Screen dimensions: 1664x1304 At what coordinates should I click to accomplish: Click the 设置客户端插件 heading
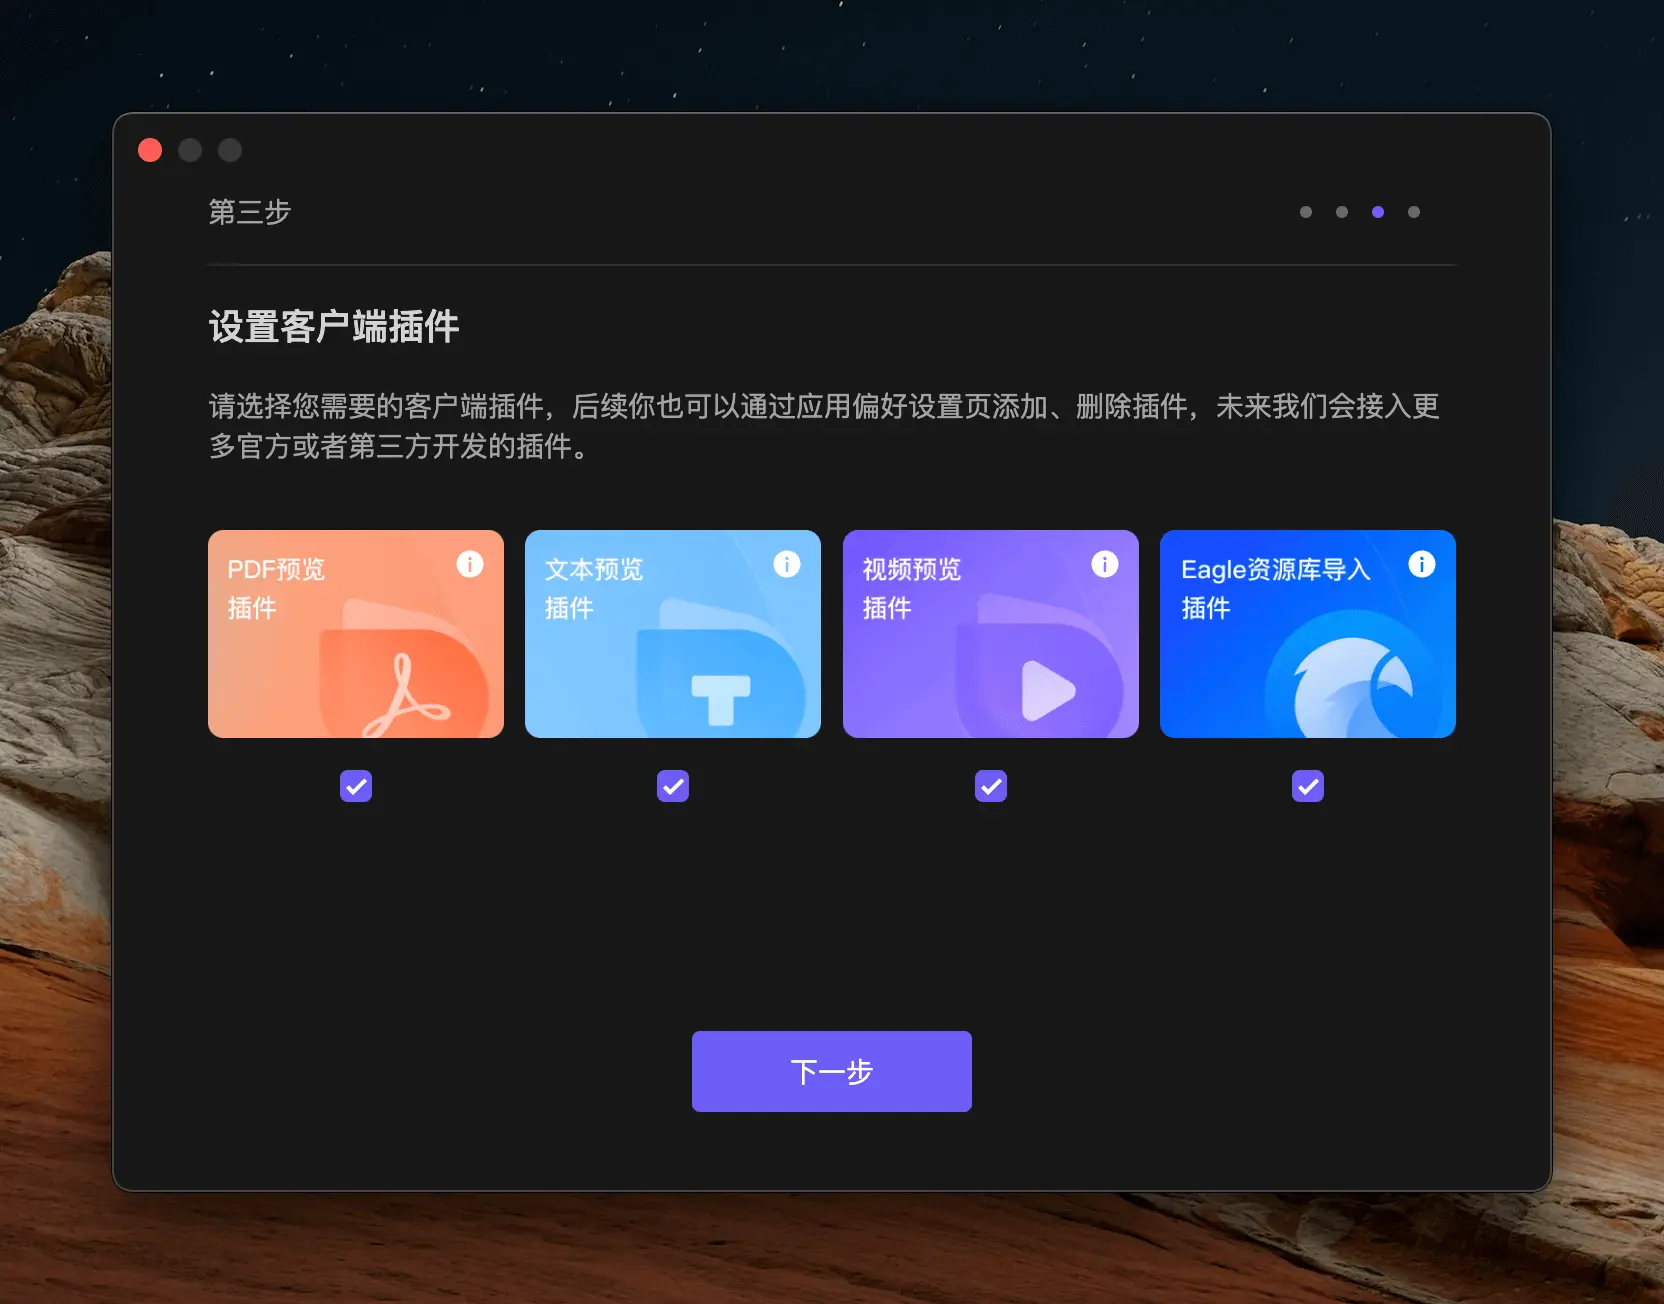tap(334, 327)
